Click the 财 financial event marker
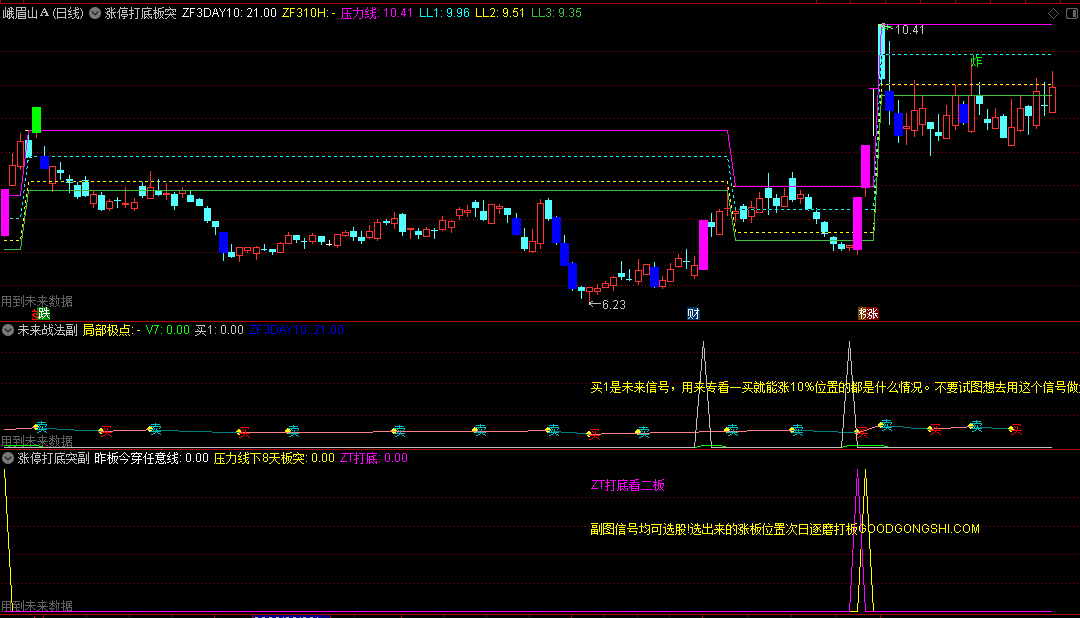Viewport: 1080px width, 618px height. coord(694,313)
